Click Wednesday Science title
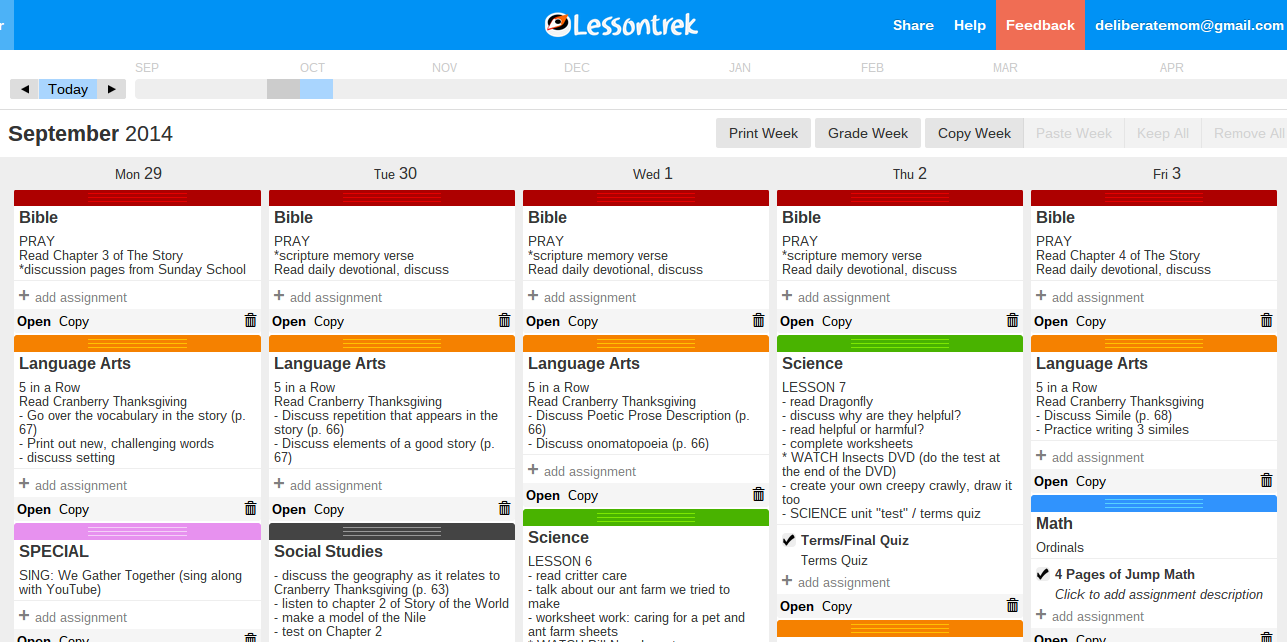Viewport: 1287px width, 642px height. tap(558, 537)
